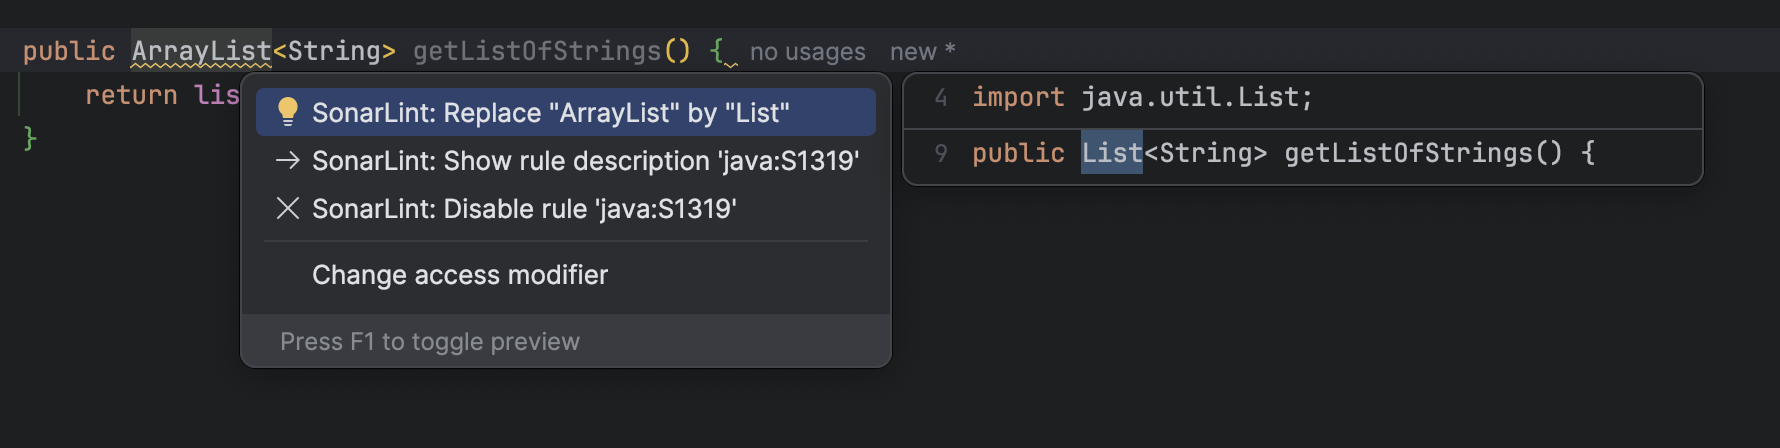Apply SonarLint: Replace "ArrayList" by "List" fix

point(550,113)
